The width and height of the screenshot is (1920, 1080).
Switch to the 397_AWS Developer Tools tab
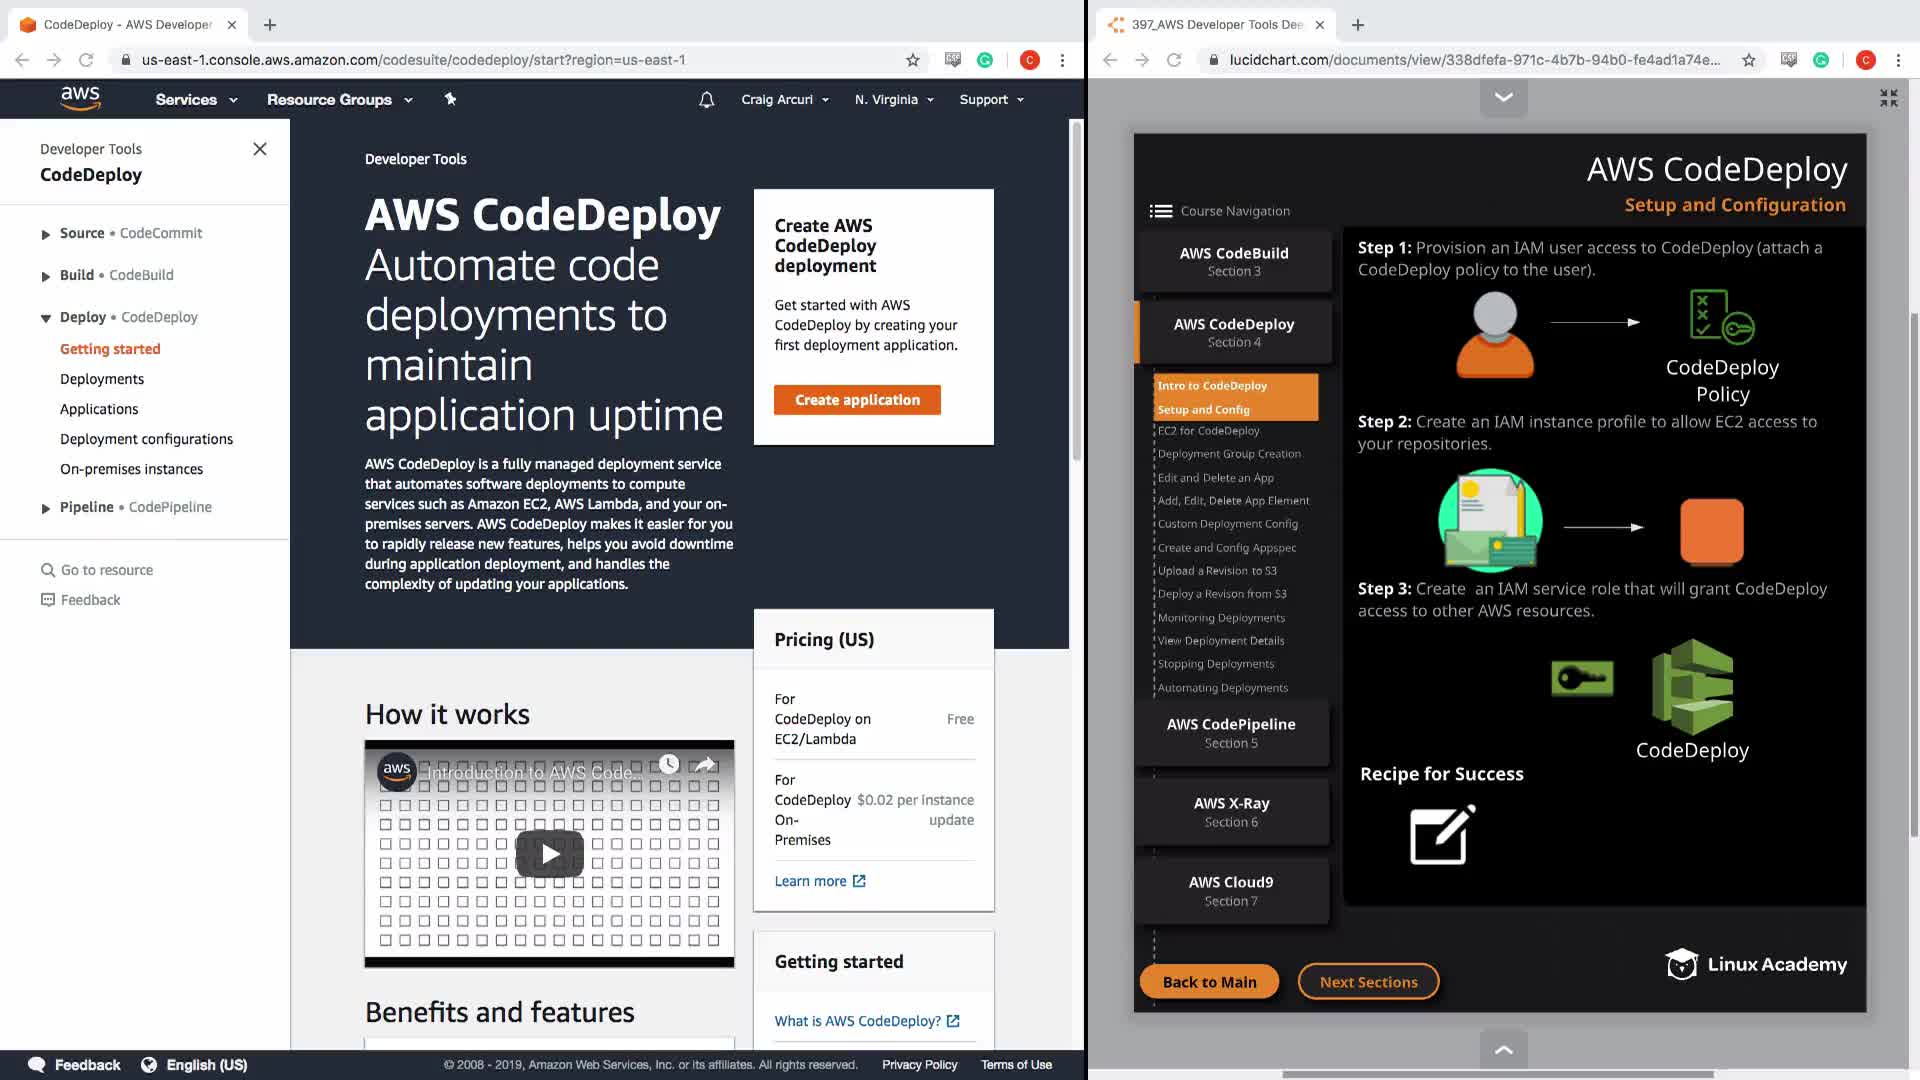pyautogui.click(x=1216, y=24)
